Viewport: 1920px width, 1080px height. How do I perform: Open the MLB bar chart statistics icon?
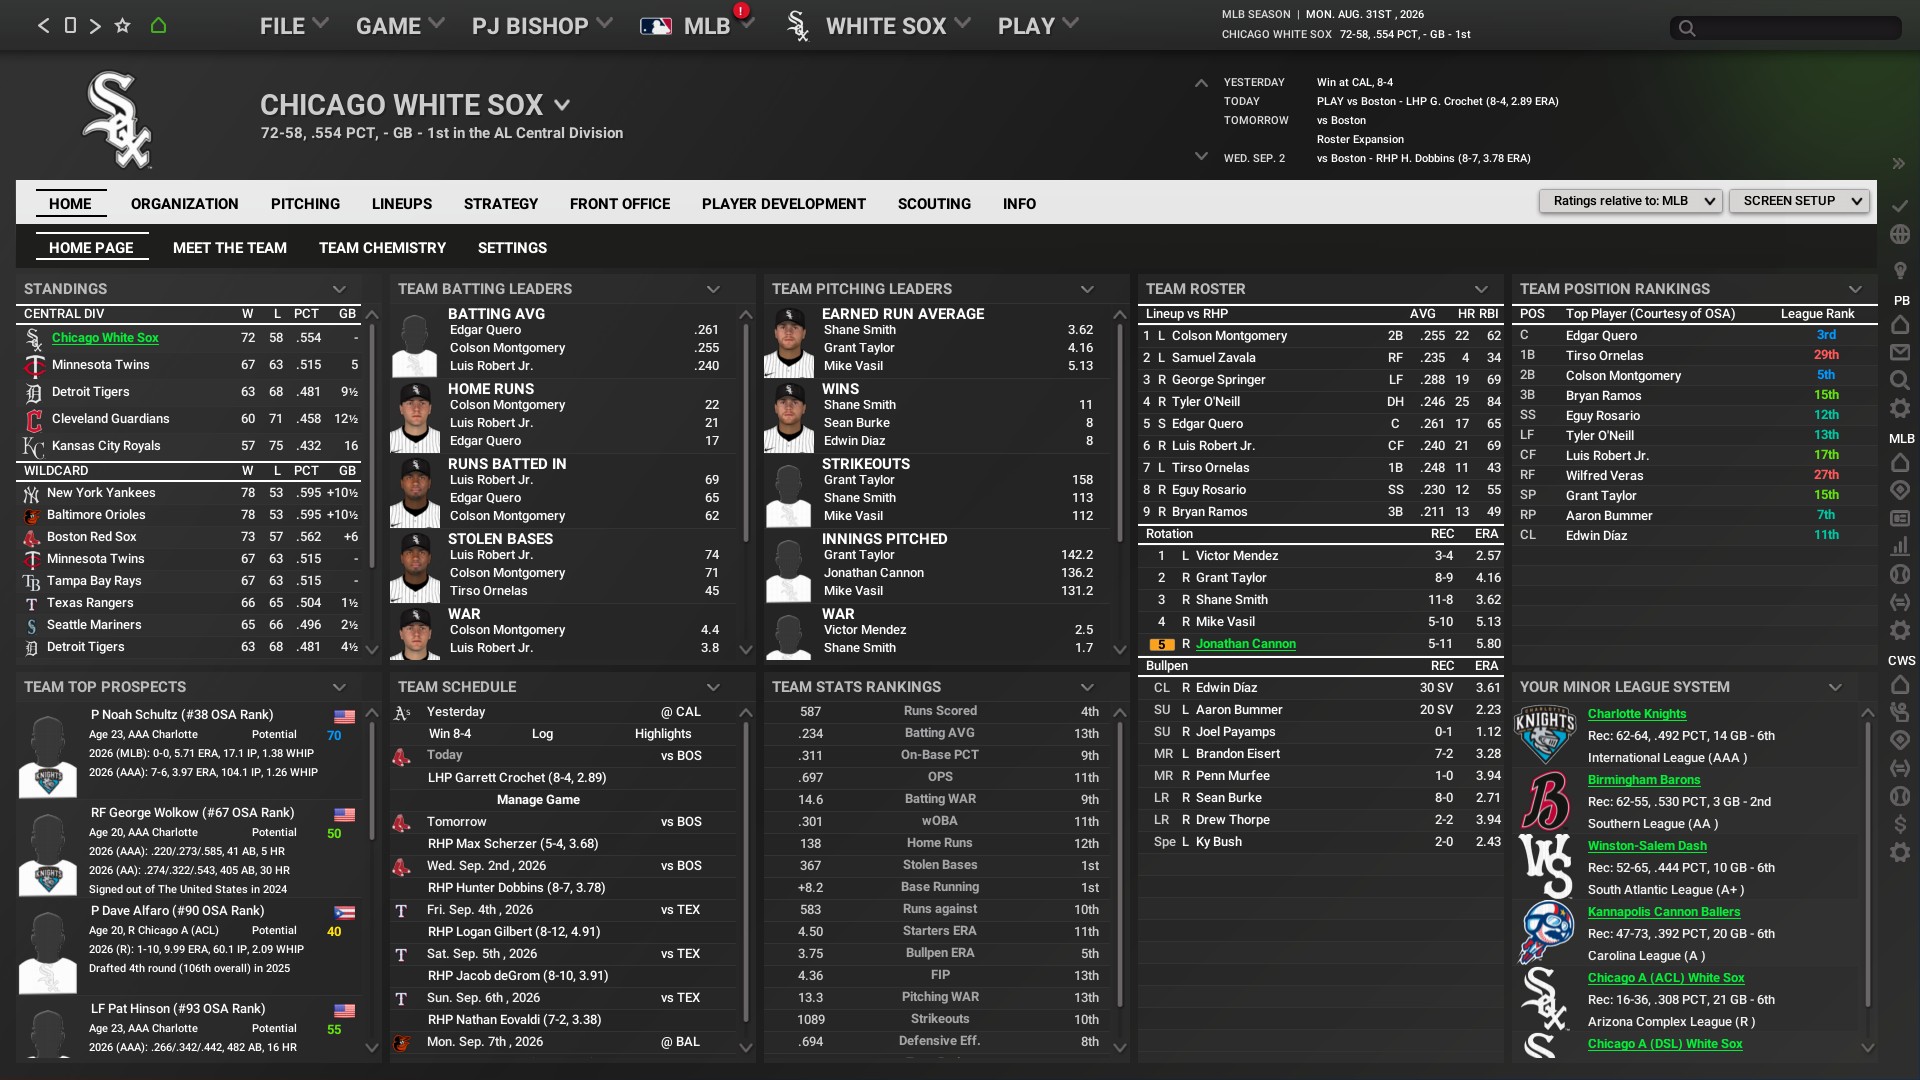point(1900,546)
